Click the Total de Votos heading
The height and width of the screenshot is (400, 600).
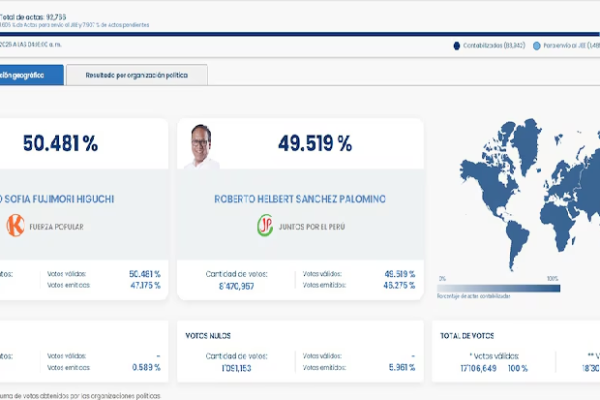coord(467,336)
